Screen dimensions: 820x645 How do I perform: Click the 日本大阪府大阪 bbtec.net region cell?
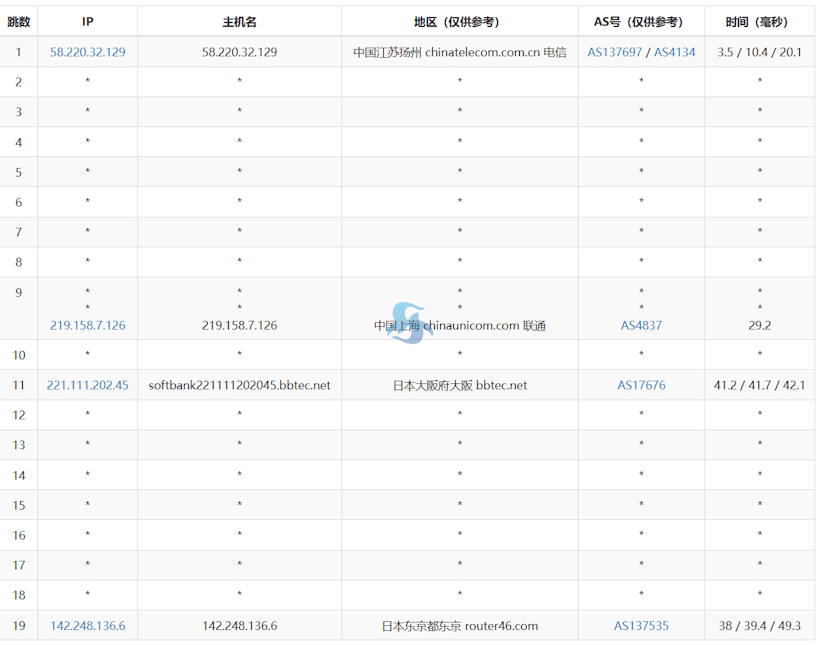pos(459,385)
